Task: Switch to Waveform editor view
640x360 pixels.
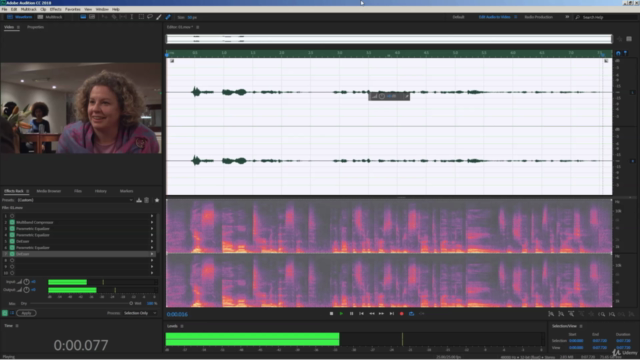Action: click(19, 17)
